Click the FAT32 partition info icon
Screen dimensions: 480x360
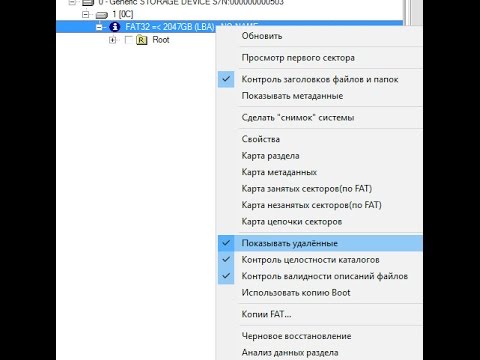[115, 27]
